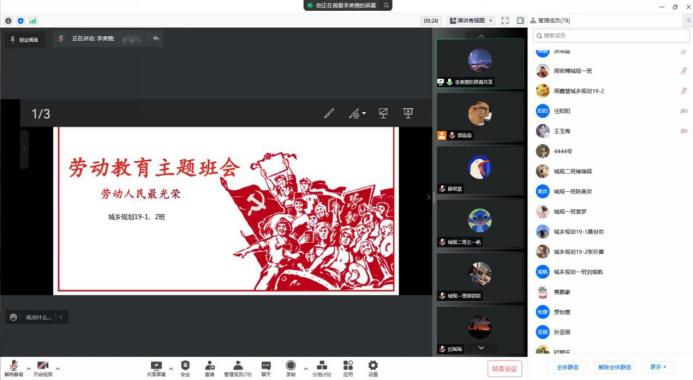
Task: Toggle the camera video button
Action: click(x=43, y=368)
